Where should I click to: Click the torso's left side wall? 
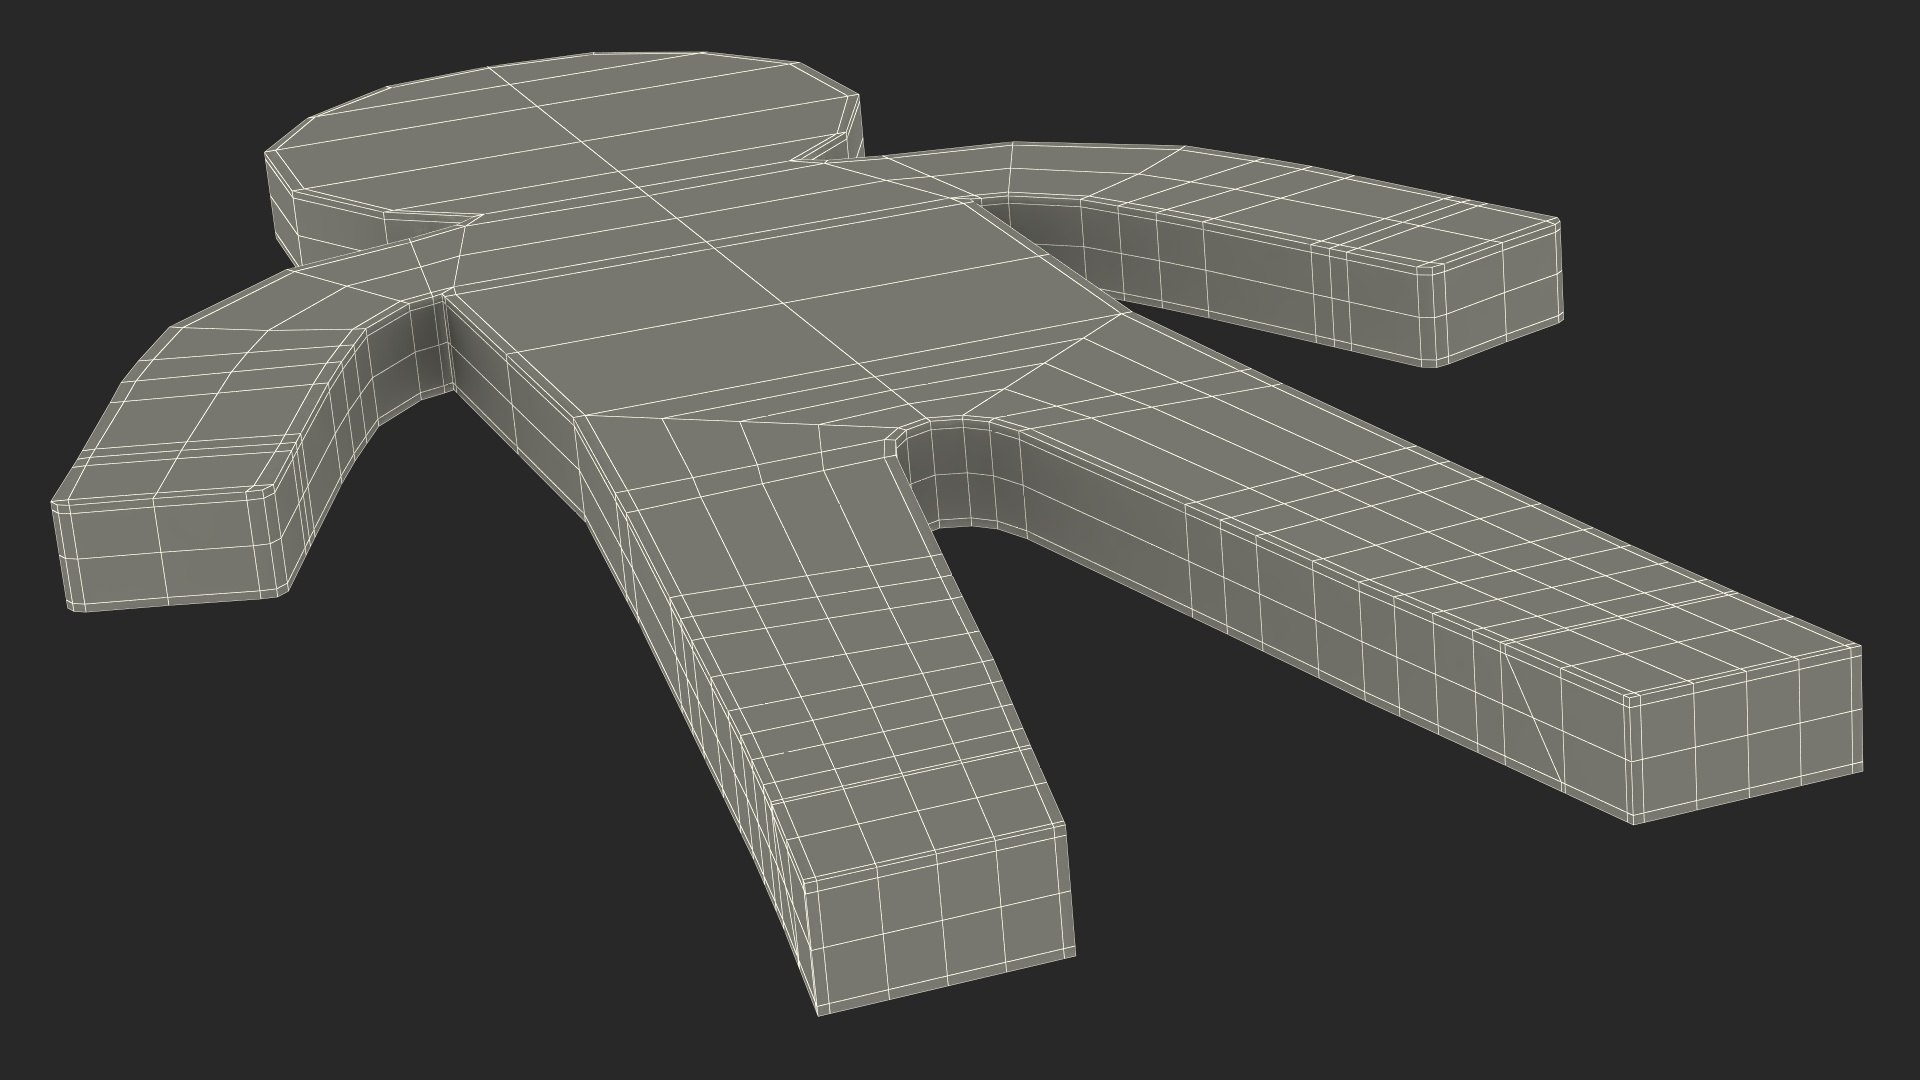click(520, 400)
